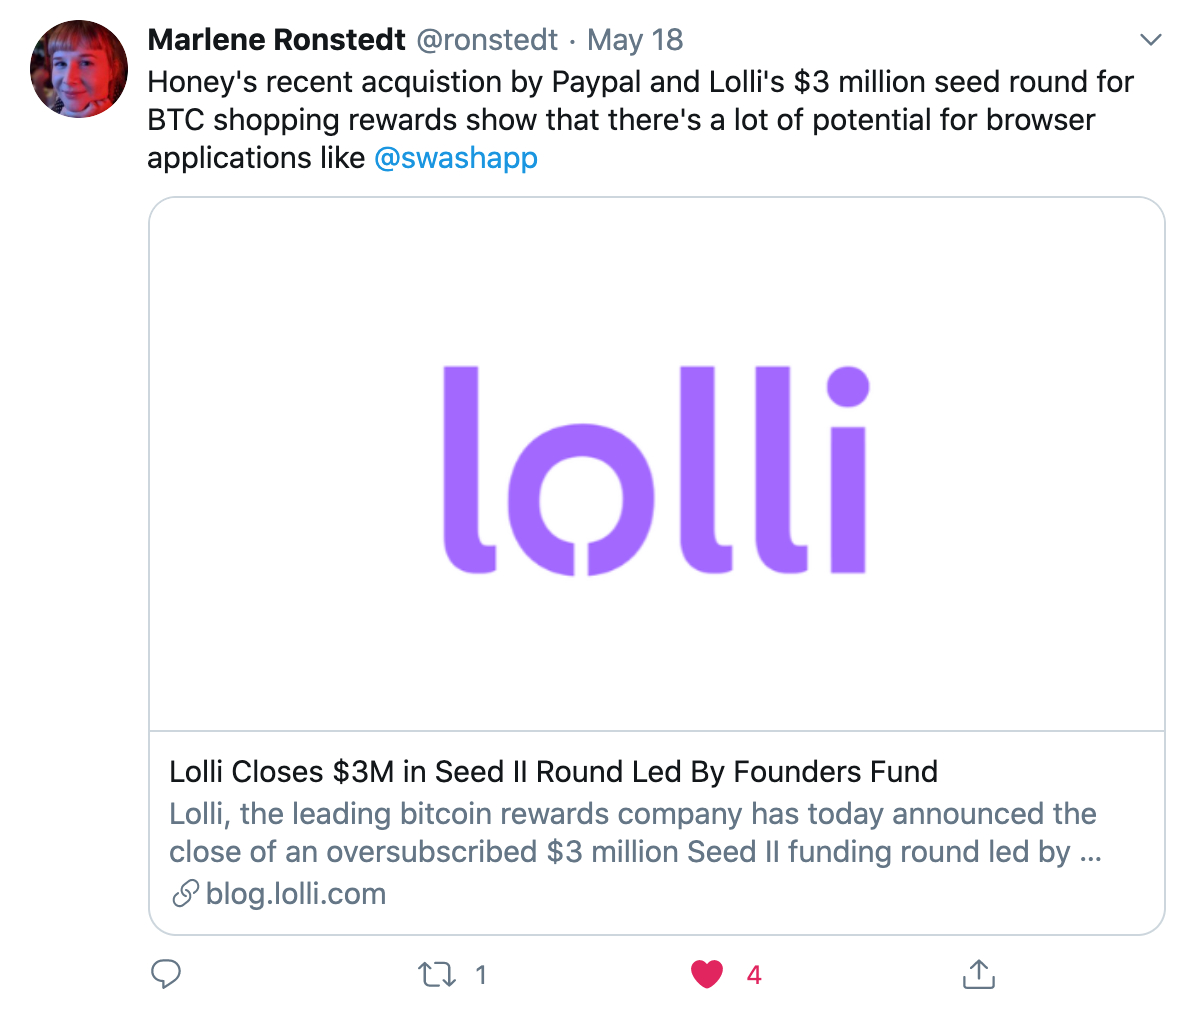Viewport: 1190px width, 1014px height.
Task: Open the @swashapp mention link
Action: pos(456,158)
